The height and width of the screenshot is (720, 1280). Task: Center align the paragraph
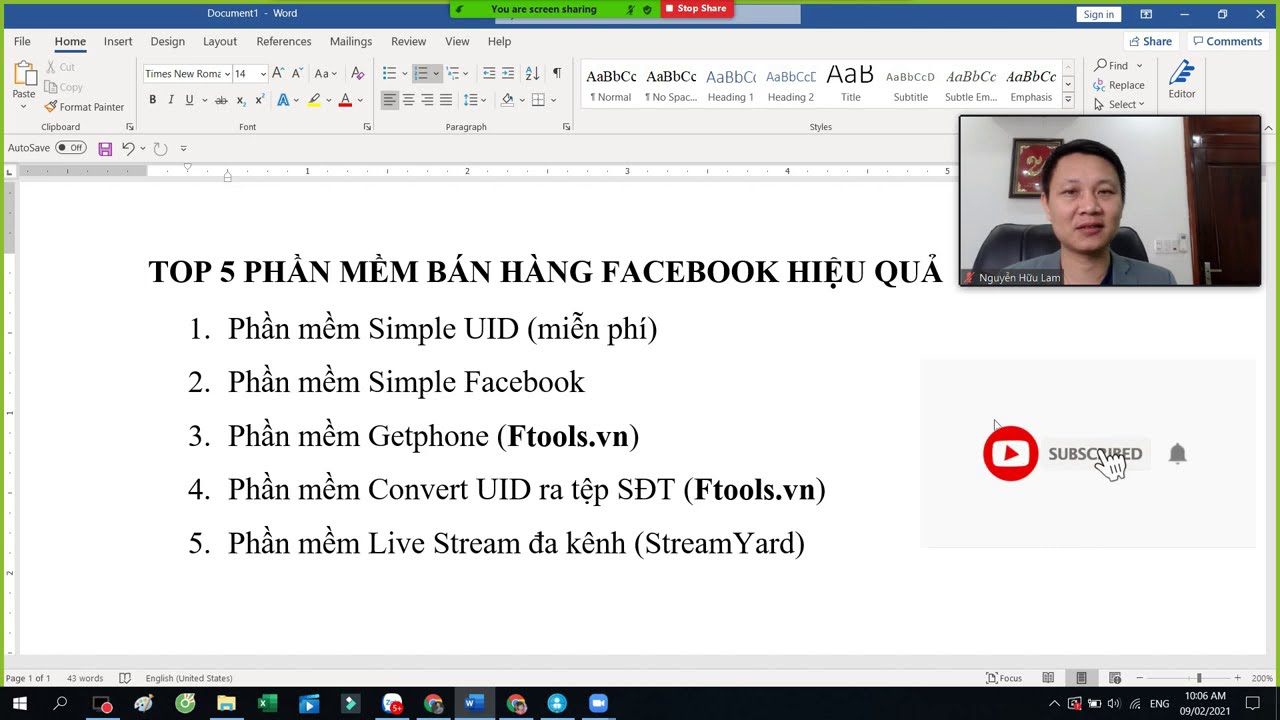click(408, 100)
